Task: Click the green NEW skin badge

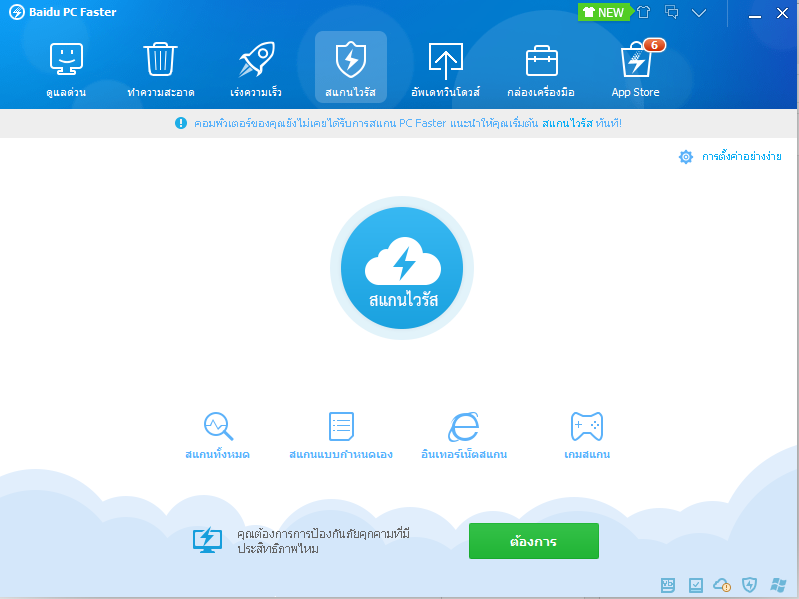Action: click(x=605, y=12)
